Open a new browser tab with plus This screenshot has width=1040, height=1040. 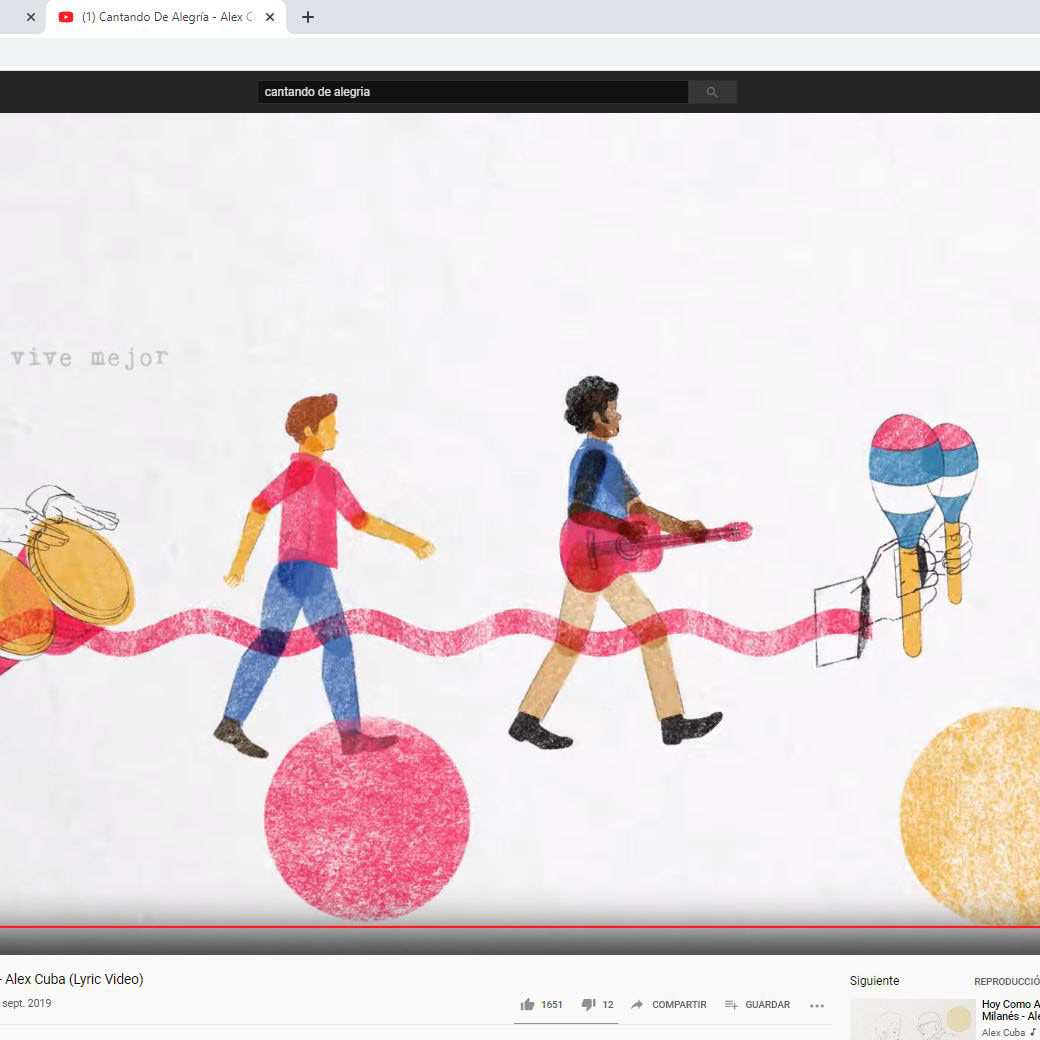pyautogui.click(x=308, y=17)
